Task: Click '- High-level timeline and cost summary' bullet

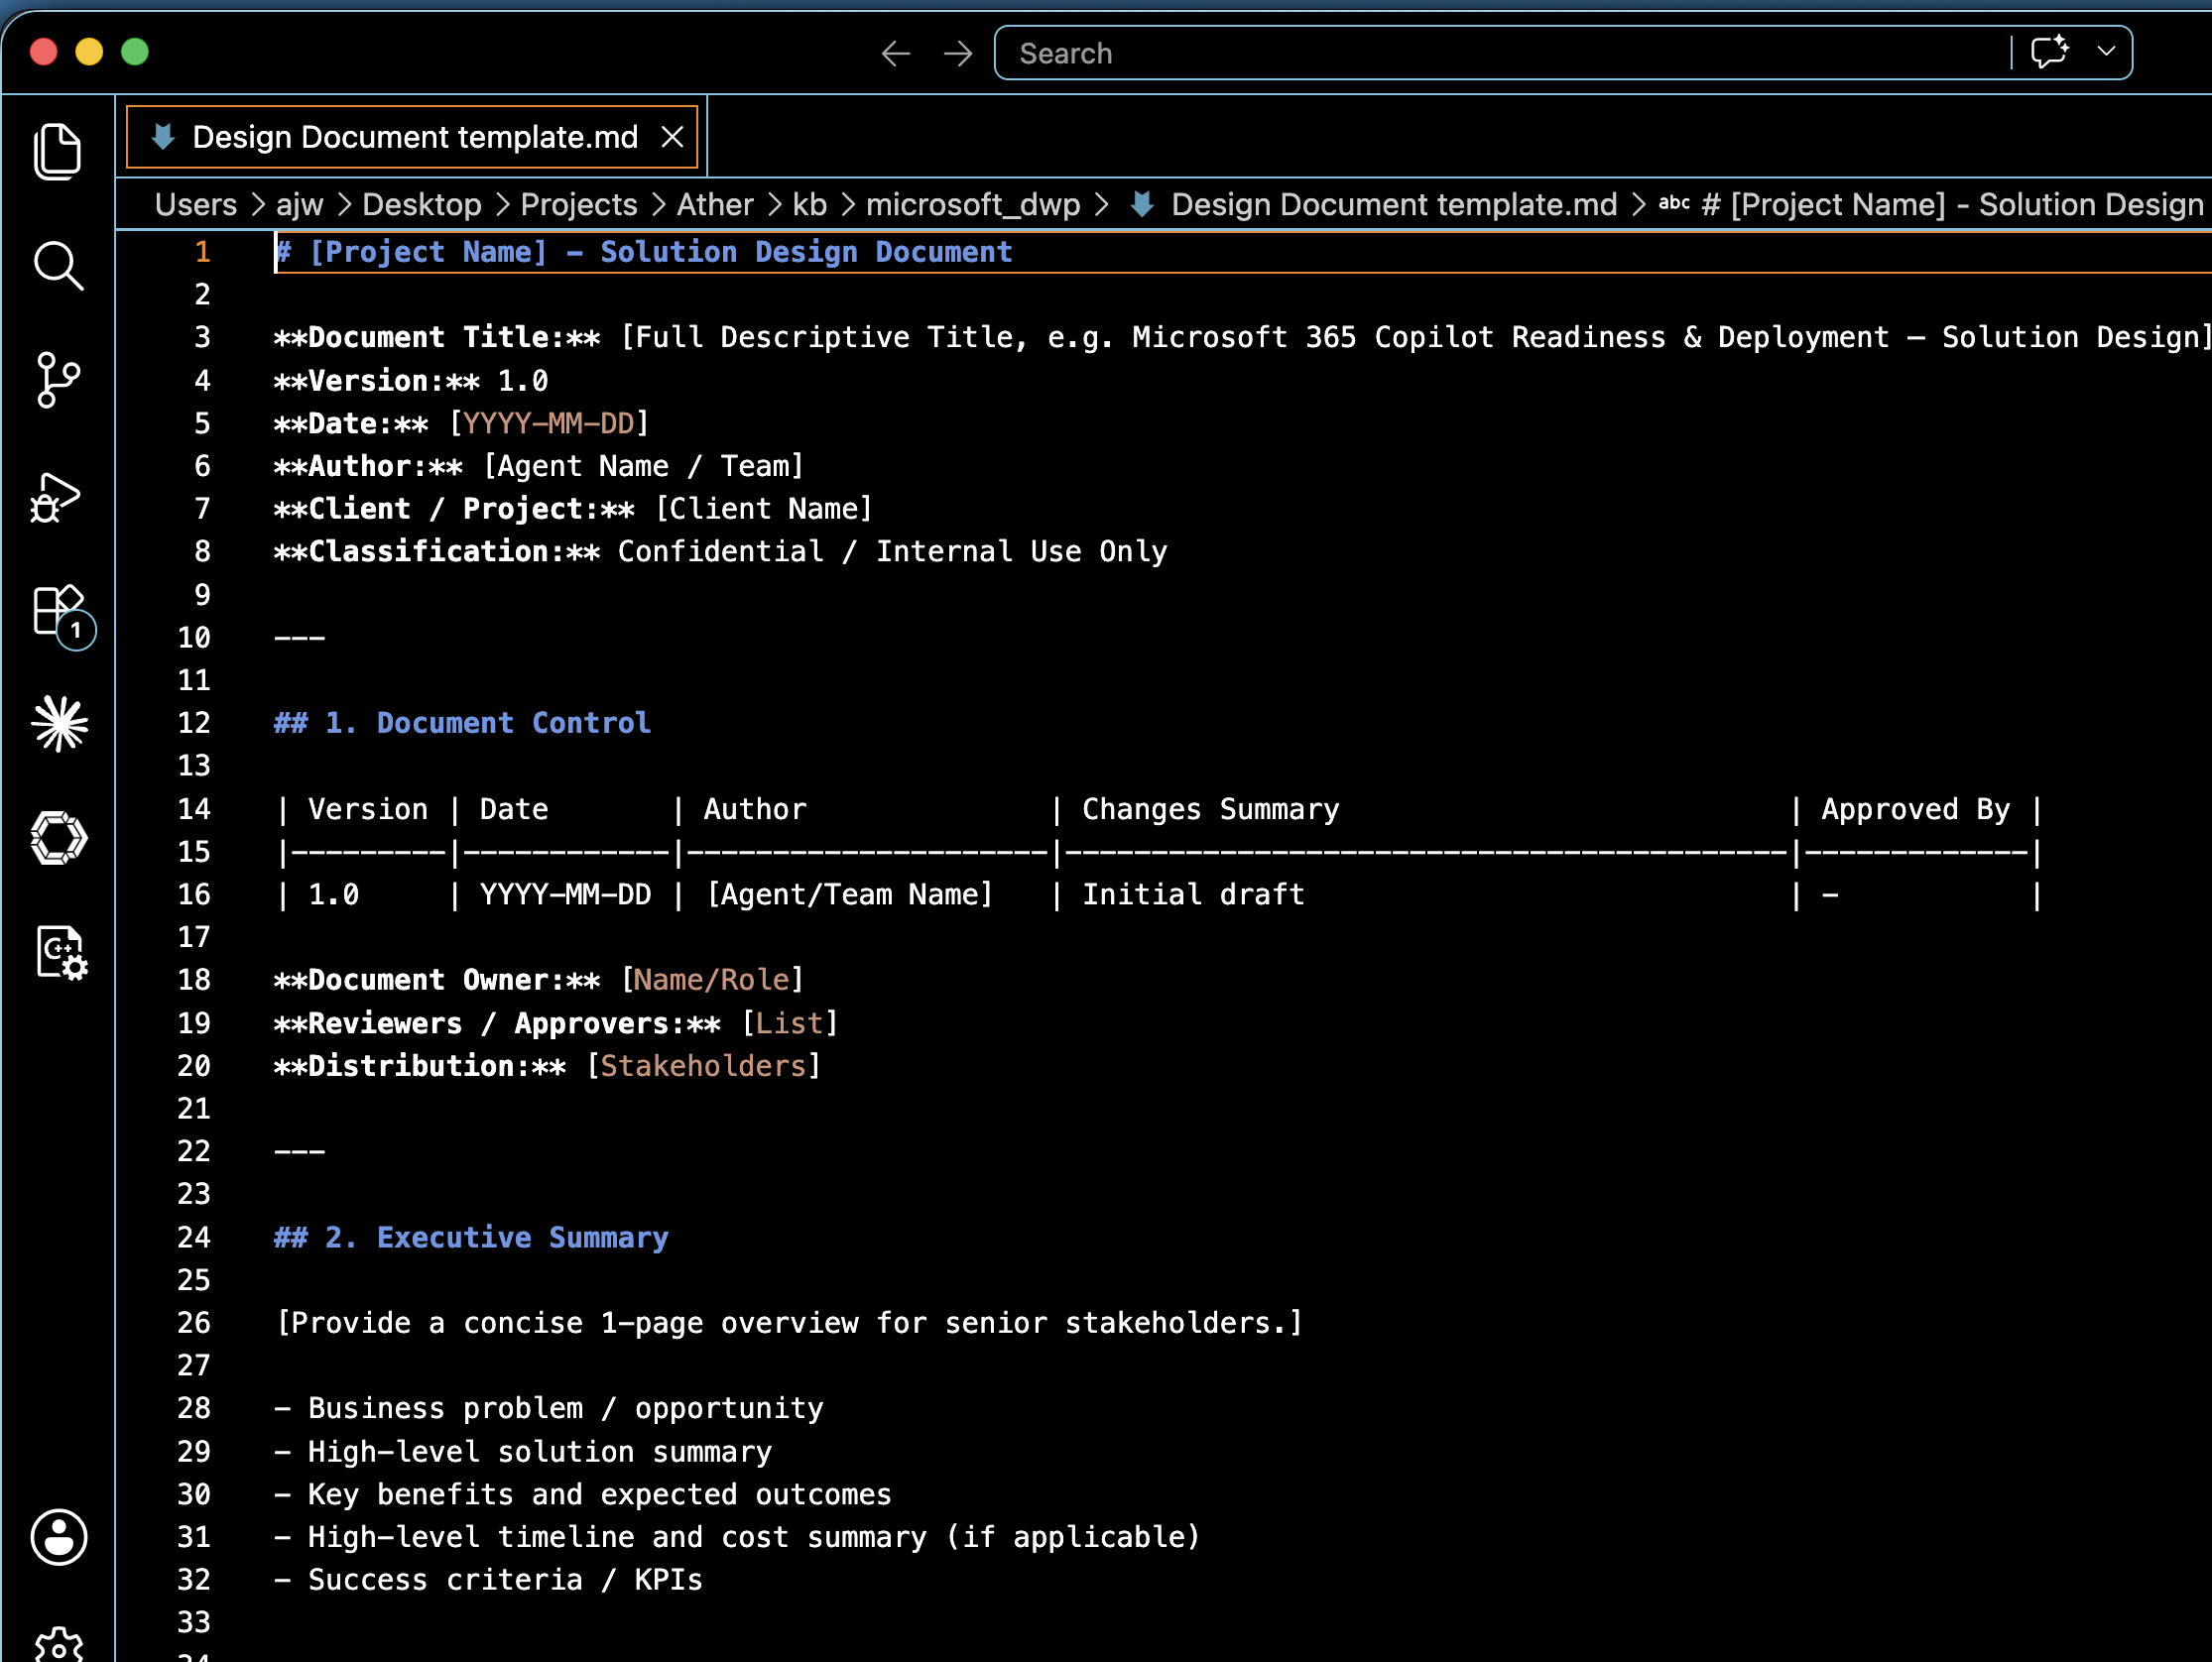Action: pos(738,1537)
